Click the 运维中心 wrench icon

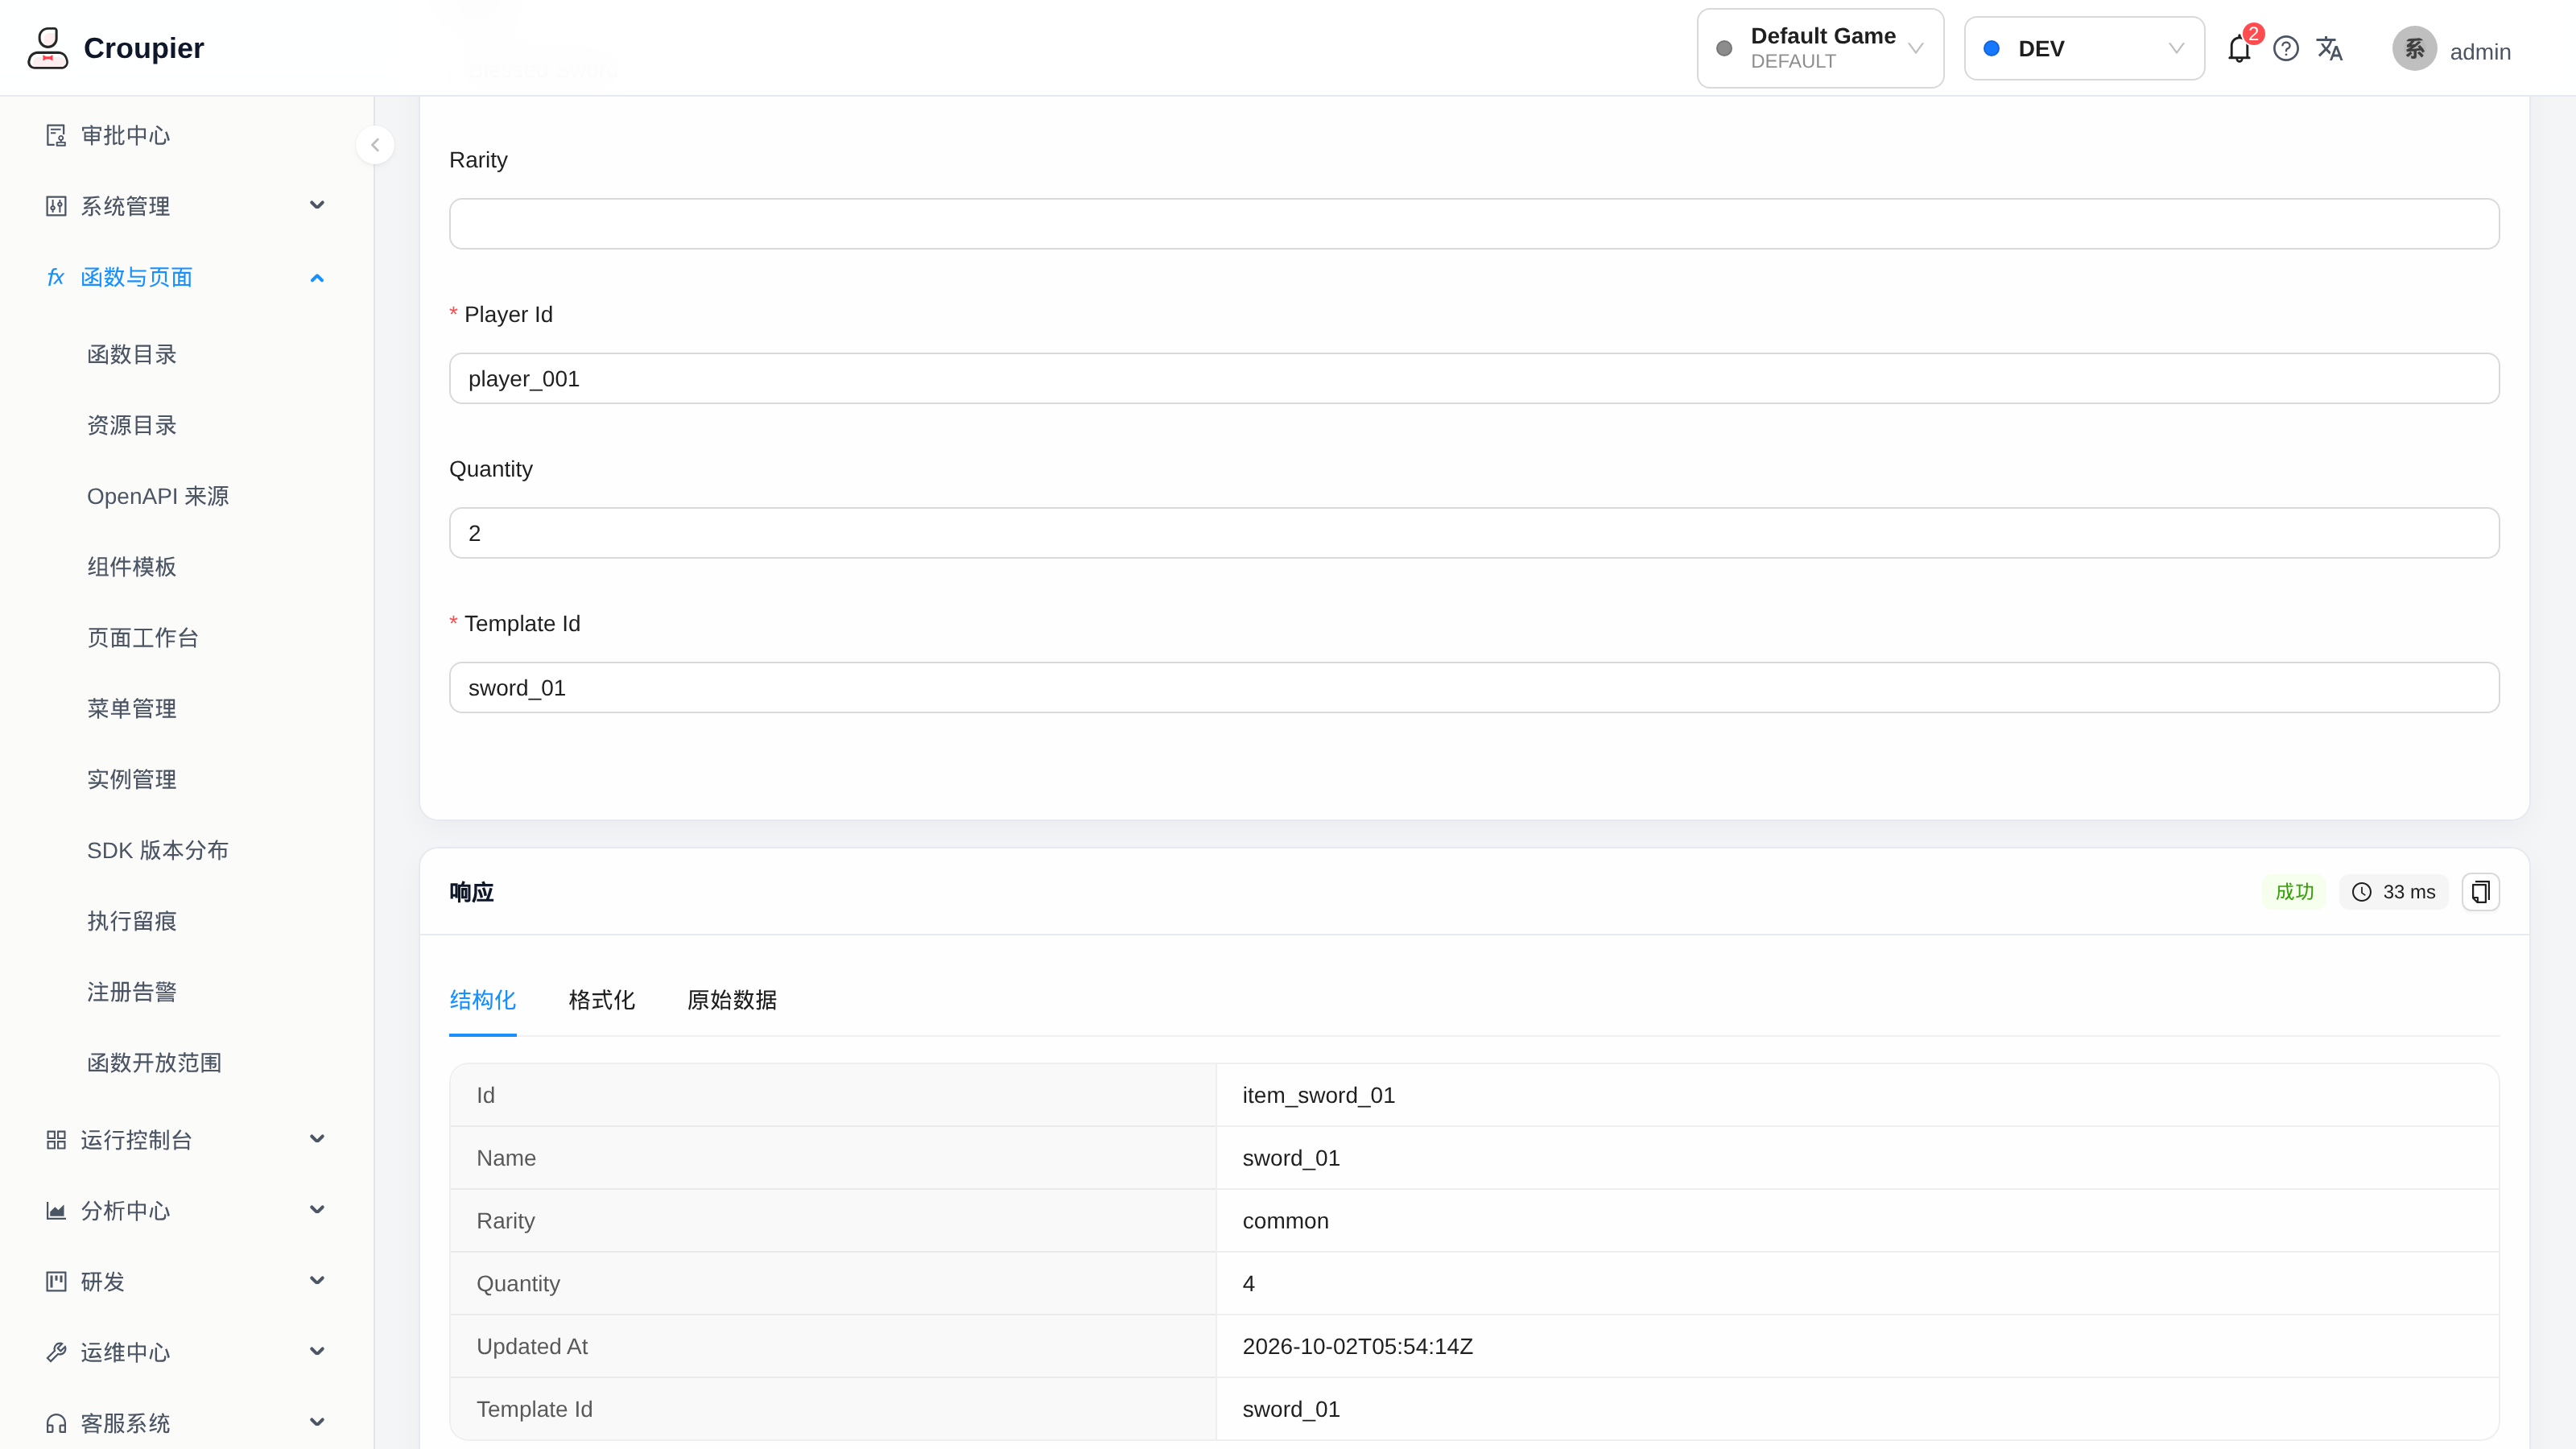56,1353
